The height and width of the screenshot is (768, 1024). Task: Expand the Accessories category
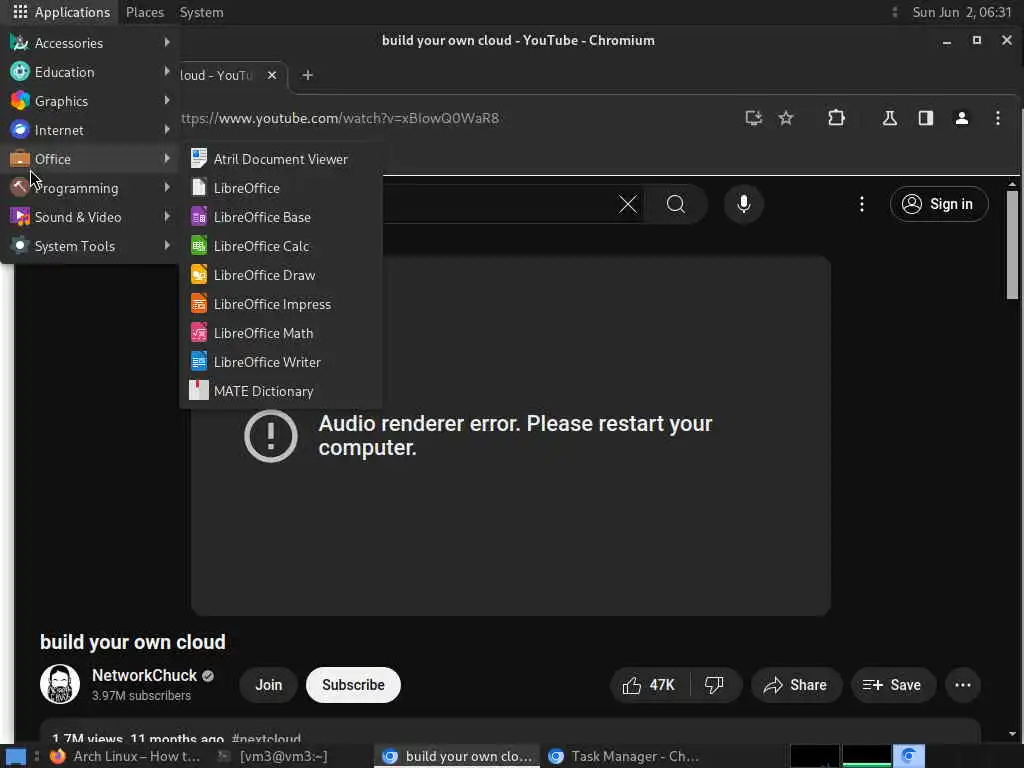[90, 43]
